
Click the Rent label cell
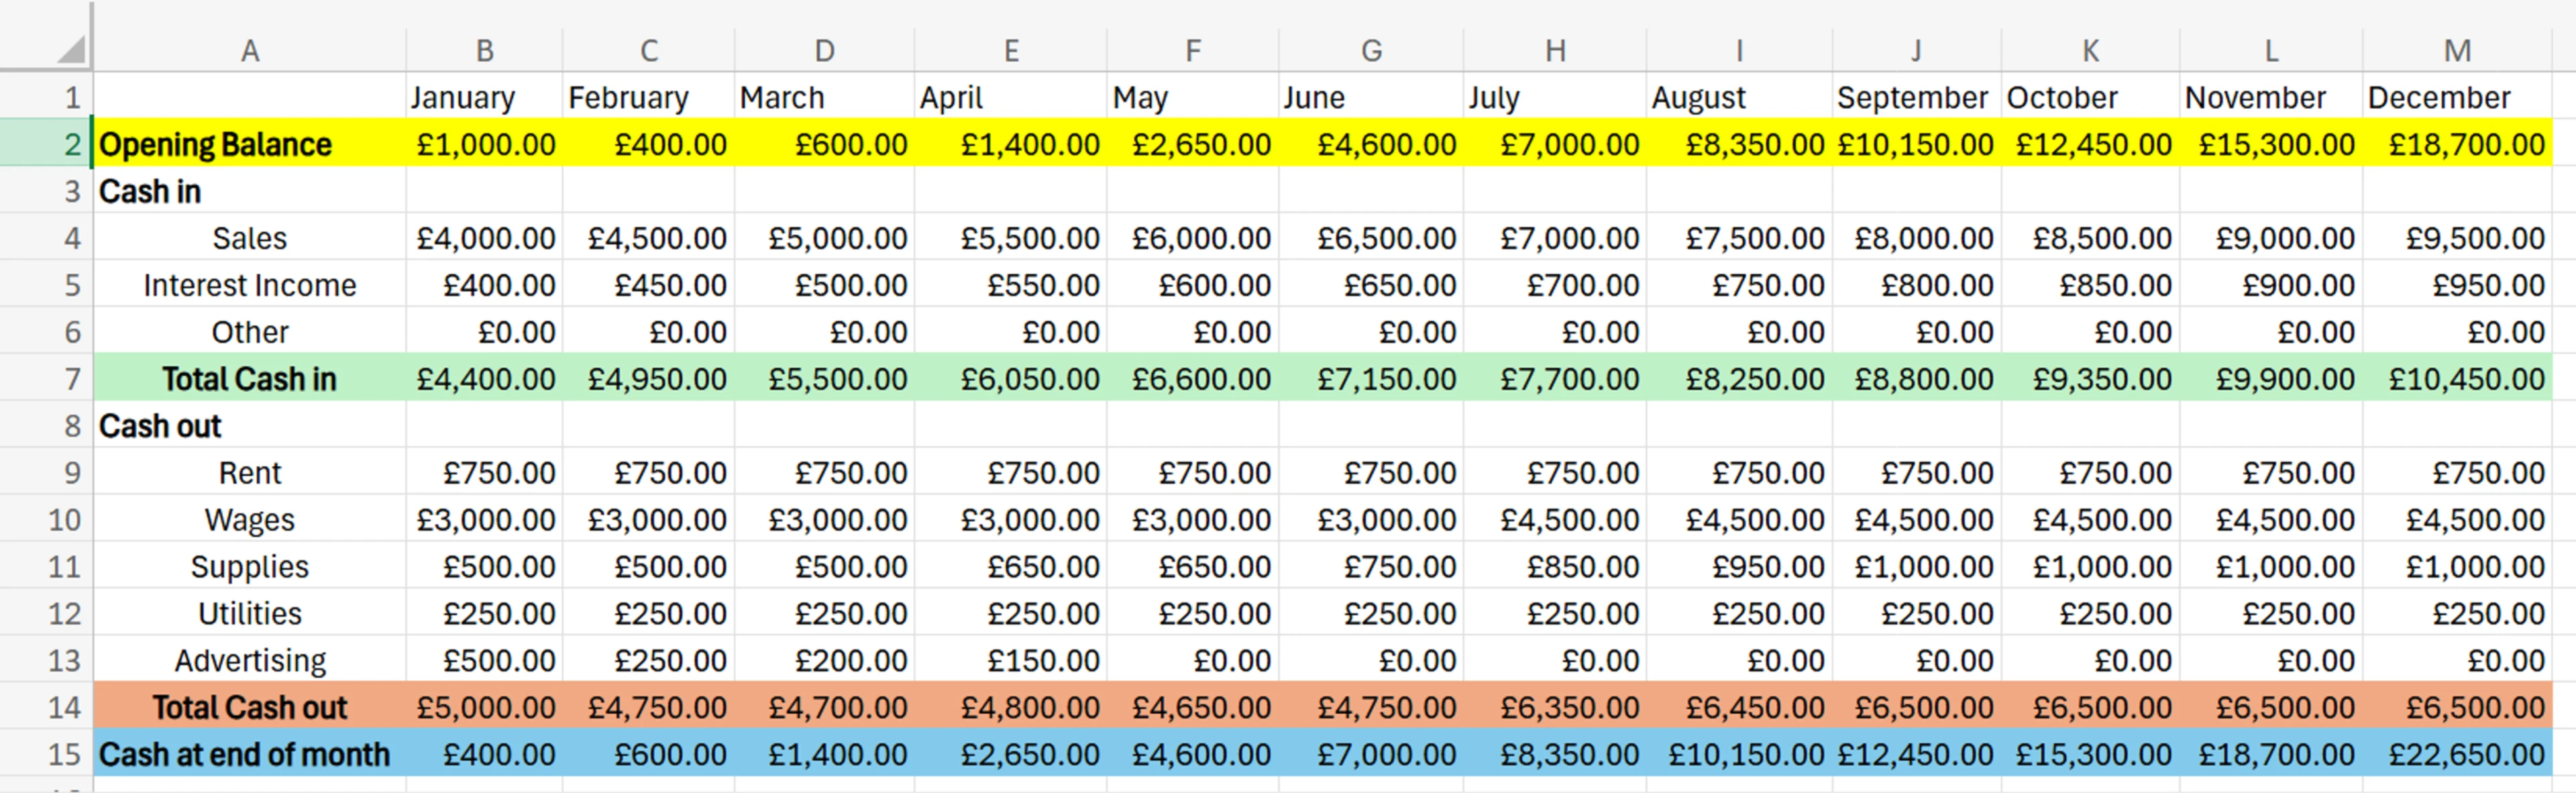(249, 472)
